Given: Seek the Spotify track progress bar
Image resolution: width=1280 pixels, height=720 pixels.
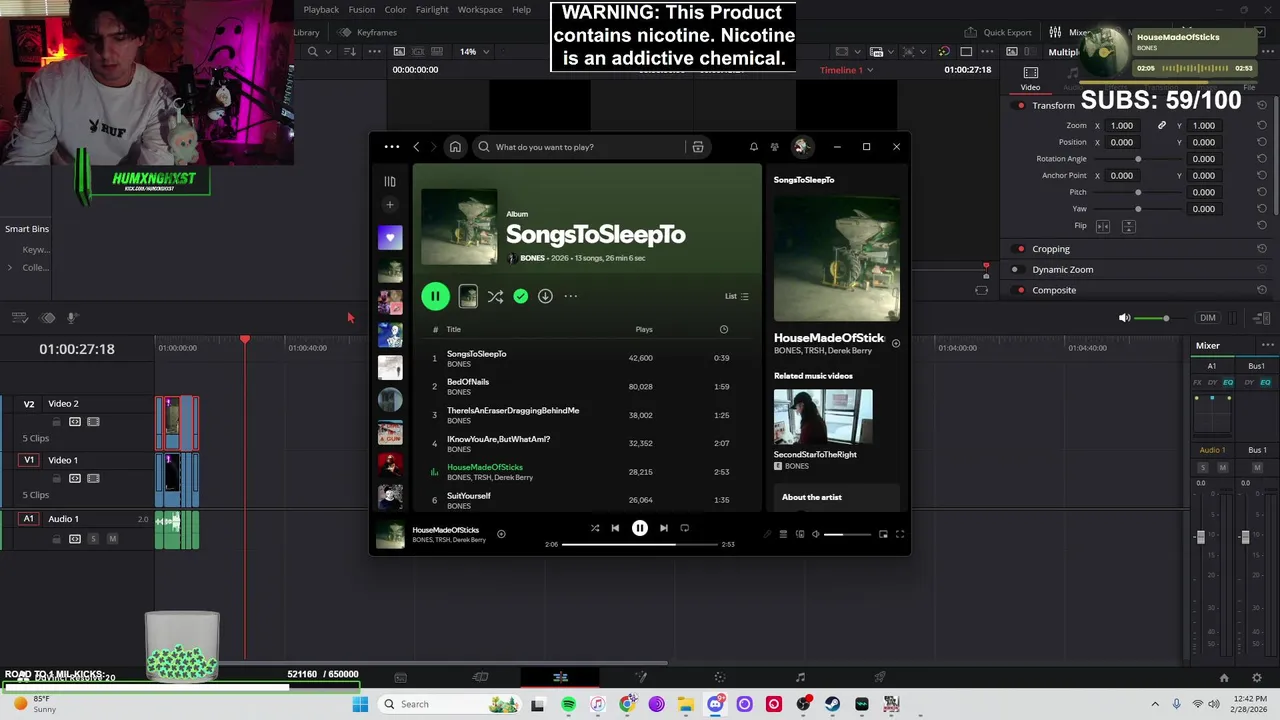Looking at the screenshot, I should 640,544.
